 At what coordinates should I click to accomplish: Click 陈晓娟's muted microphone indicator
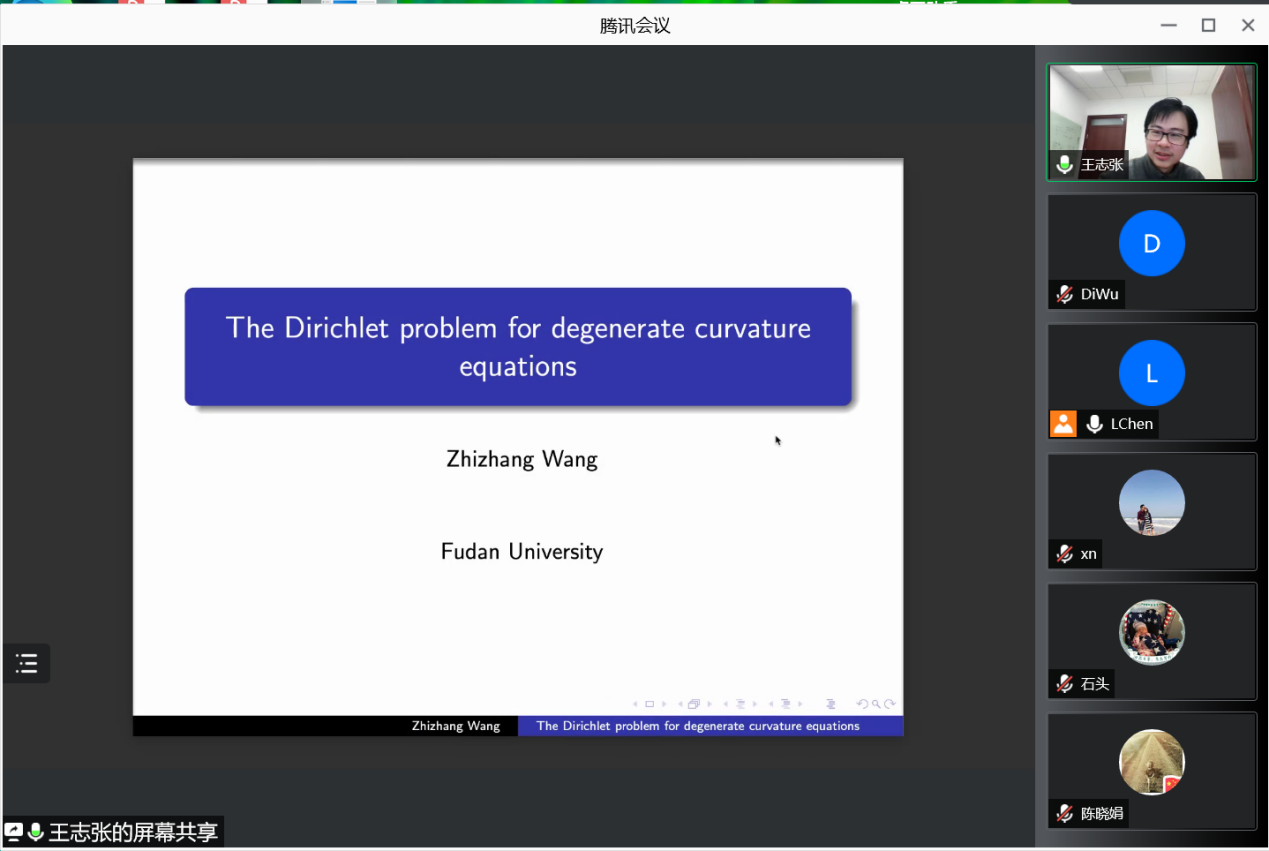[1065, 814]
